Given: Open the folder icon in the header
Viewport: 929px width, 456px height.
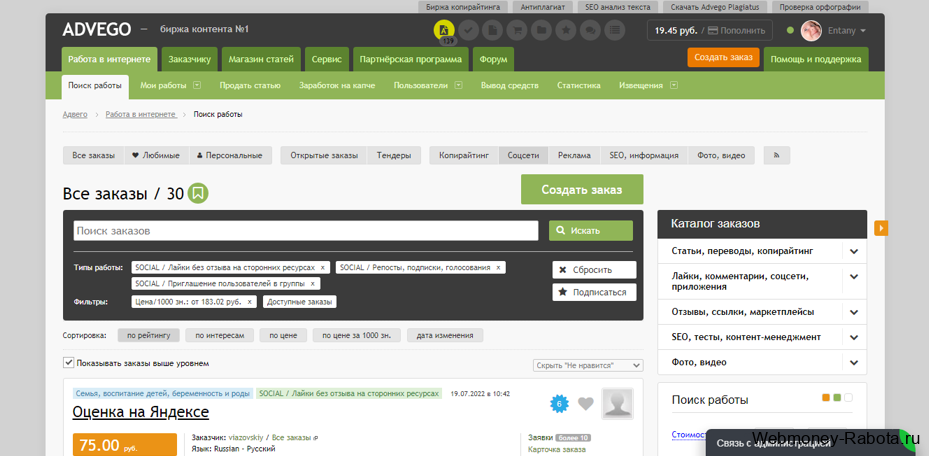Looking at the screenshot, I should tap(541, 30).
